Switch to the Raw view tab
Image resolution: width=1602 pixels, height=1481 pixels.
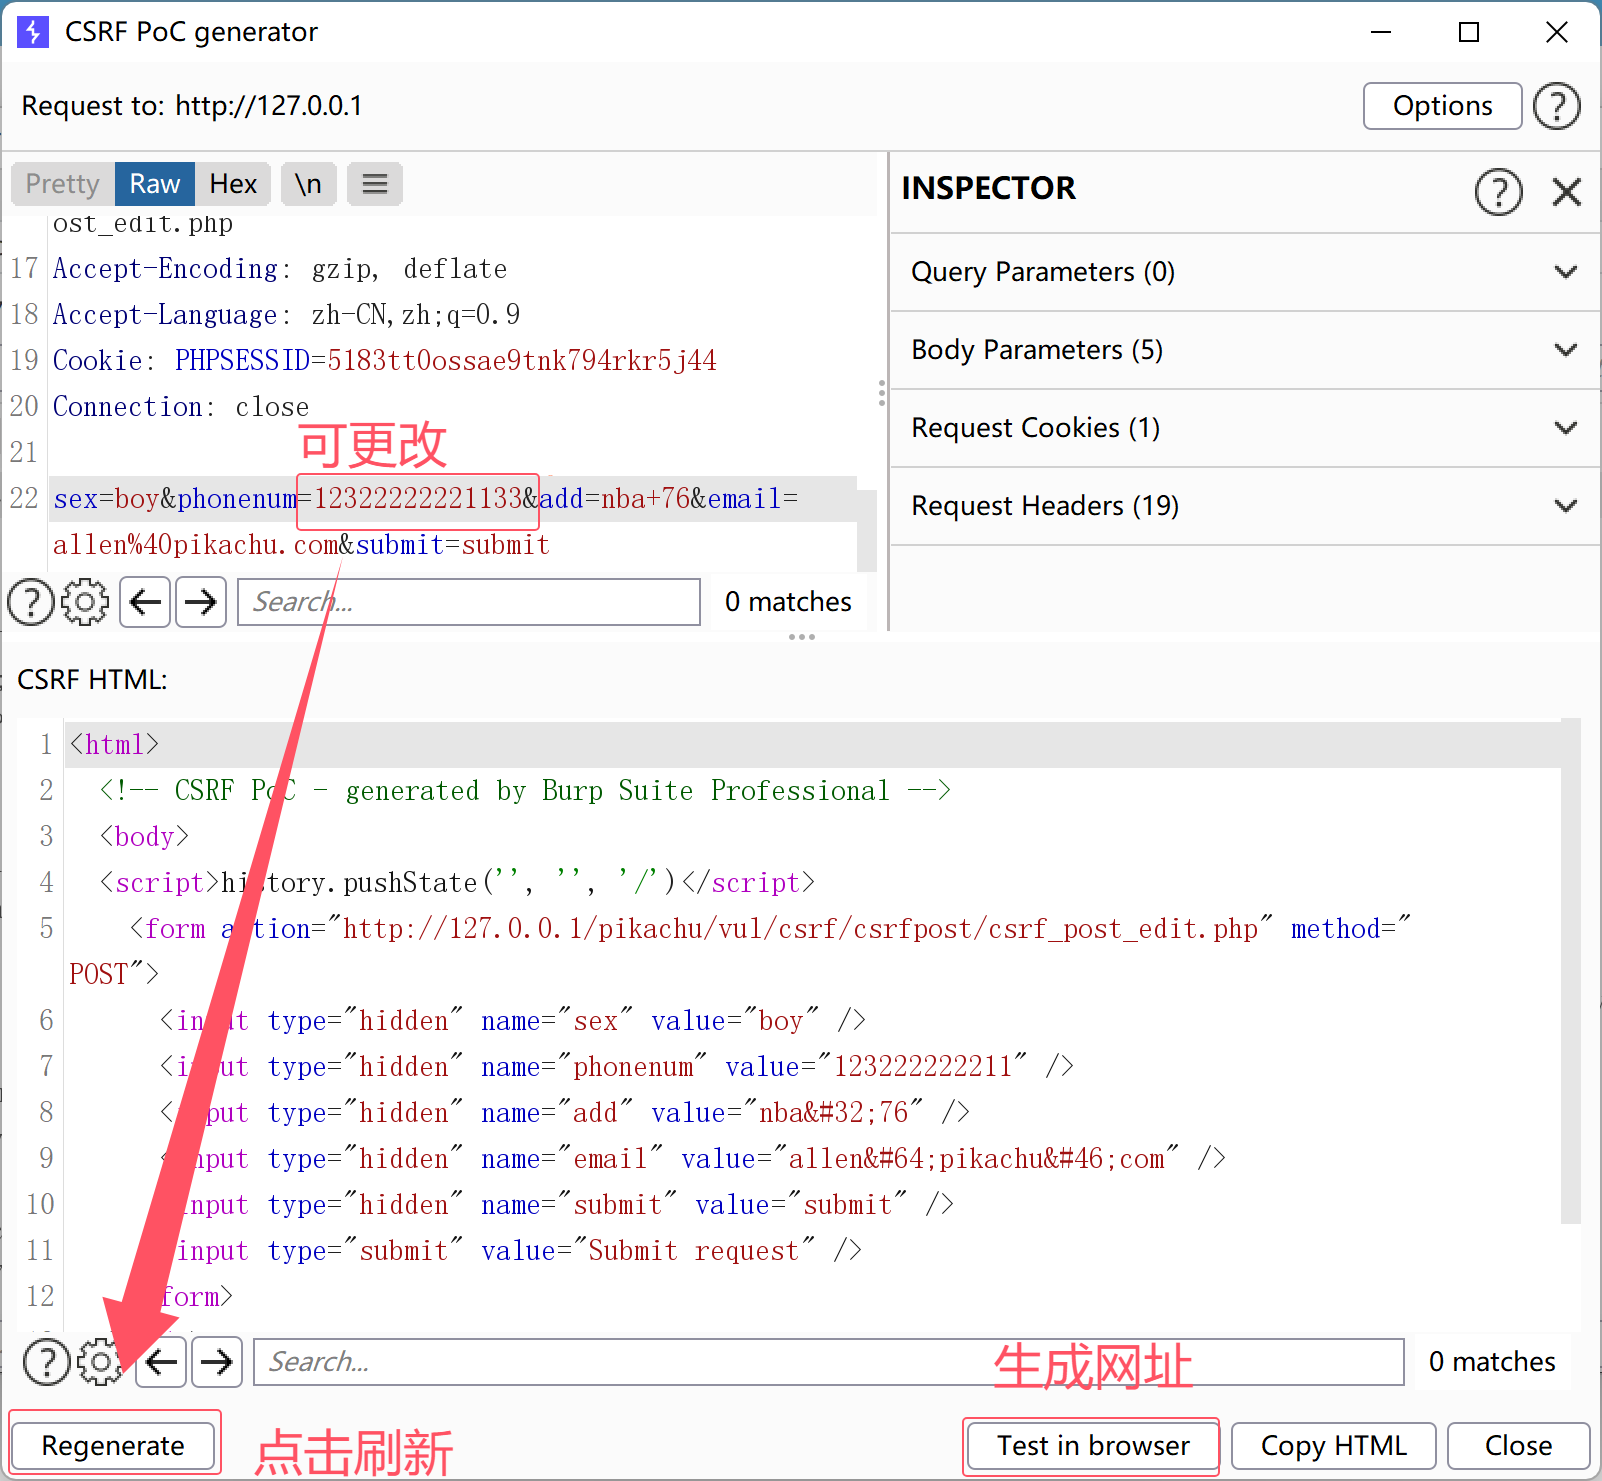[155, 184]
